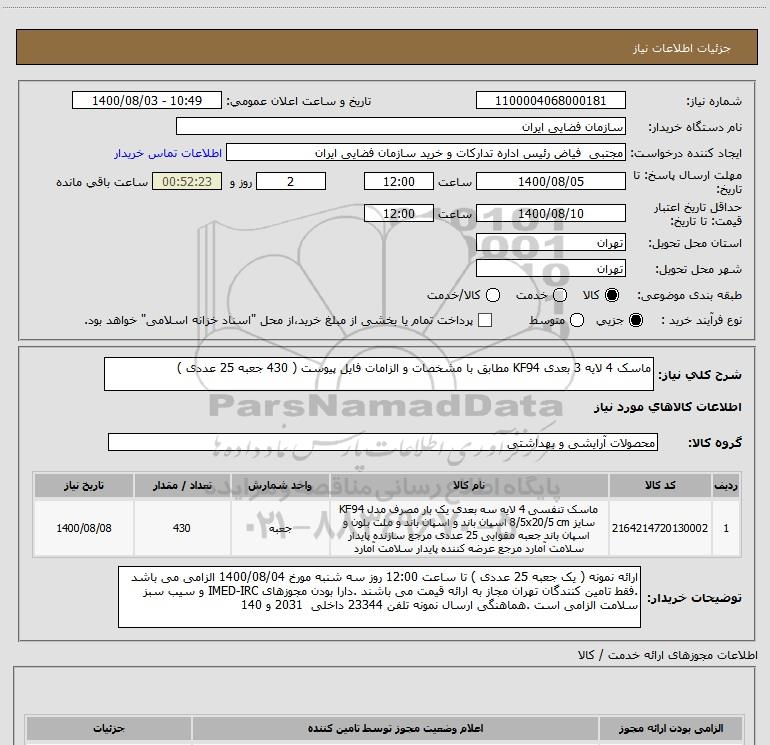Click the requester field مجتبی فیاض
770x745 pixels.
pos(426,152)
